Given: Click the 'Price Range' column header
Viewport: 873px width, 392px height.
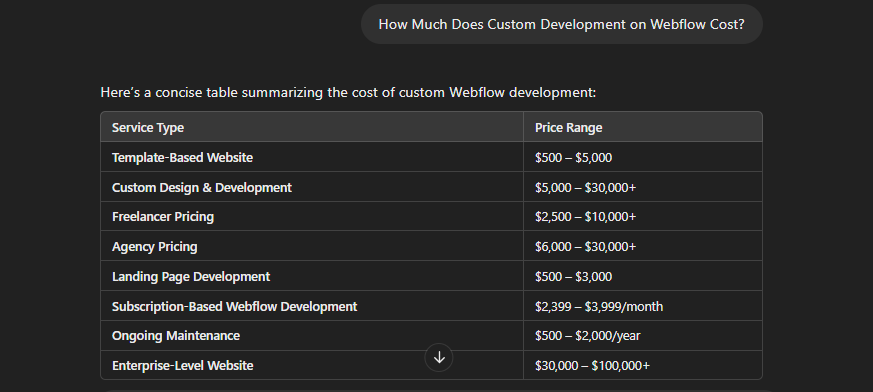Looking at the screenshot, I should coord(643,127).
